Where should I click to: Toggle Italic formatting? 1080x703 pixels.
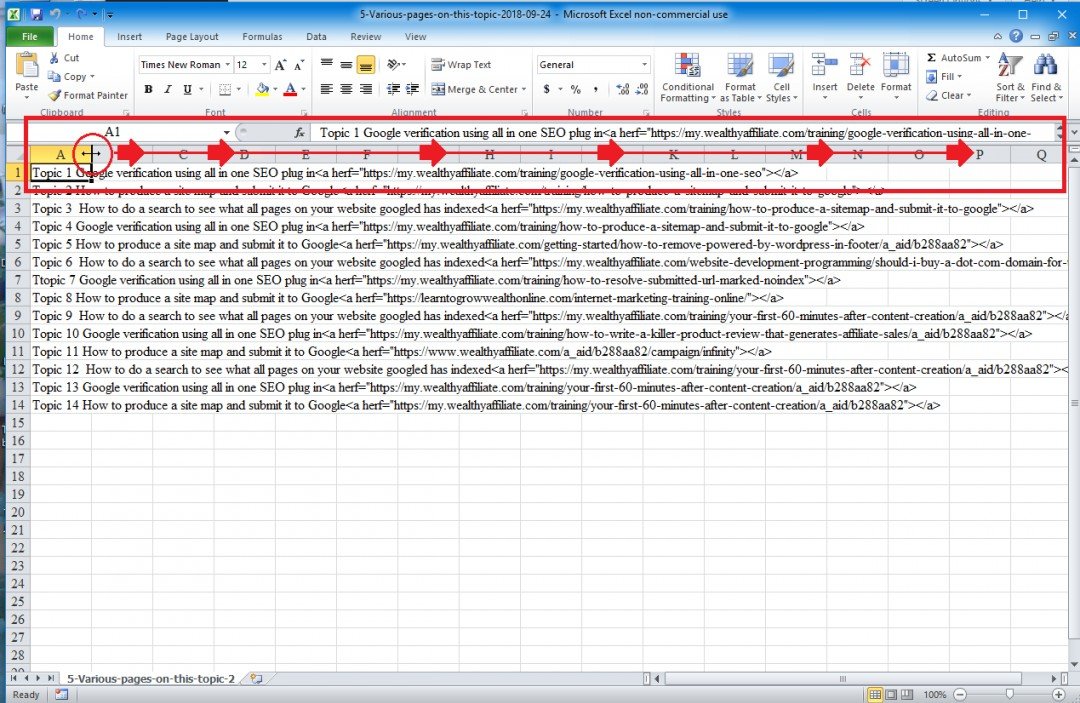pyautogui.click(x=167, y=89)
